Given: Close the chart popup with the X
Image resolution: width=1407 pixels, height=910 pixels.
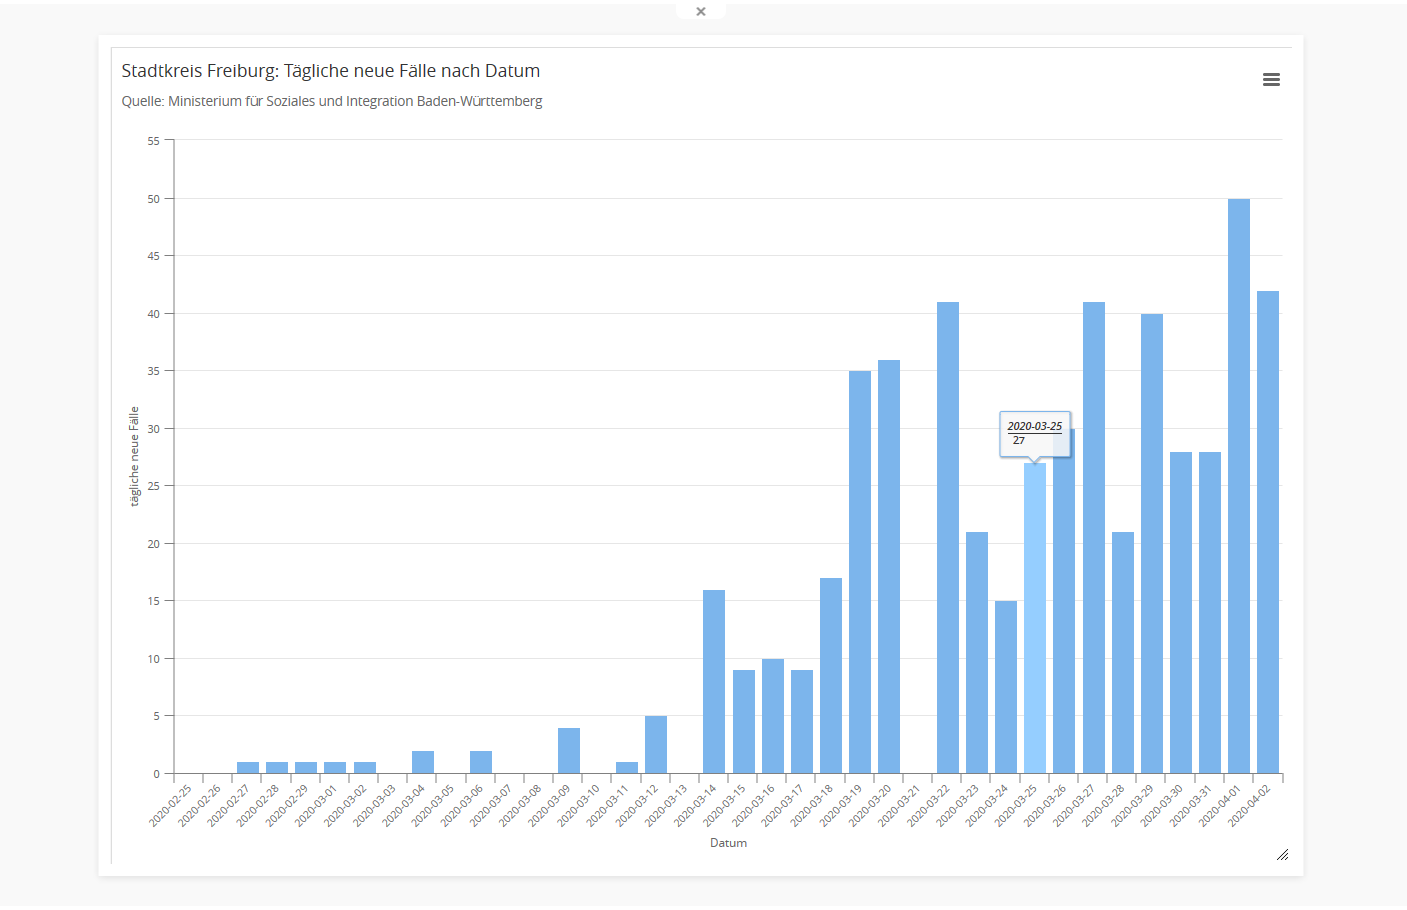Looking at the screenshot, I should [701, 12].
